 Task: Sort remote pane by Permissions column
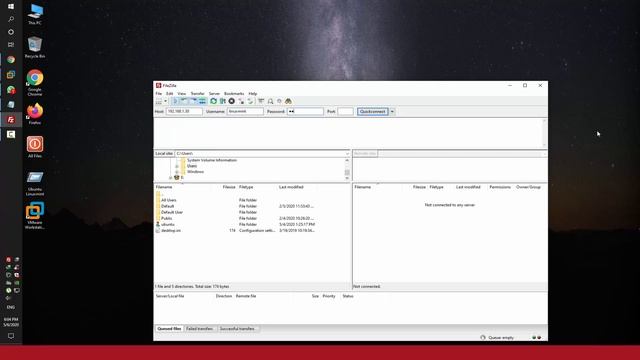tap(500, 187)
